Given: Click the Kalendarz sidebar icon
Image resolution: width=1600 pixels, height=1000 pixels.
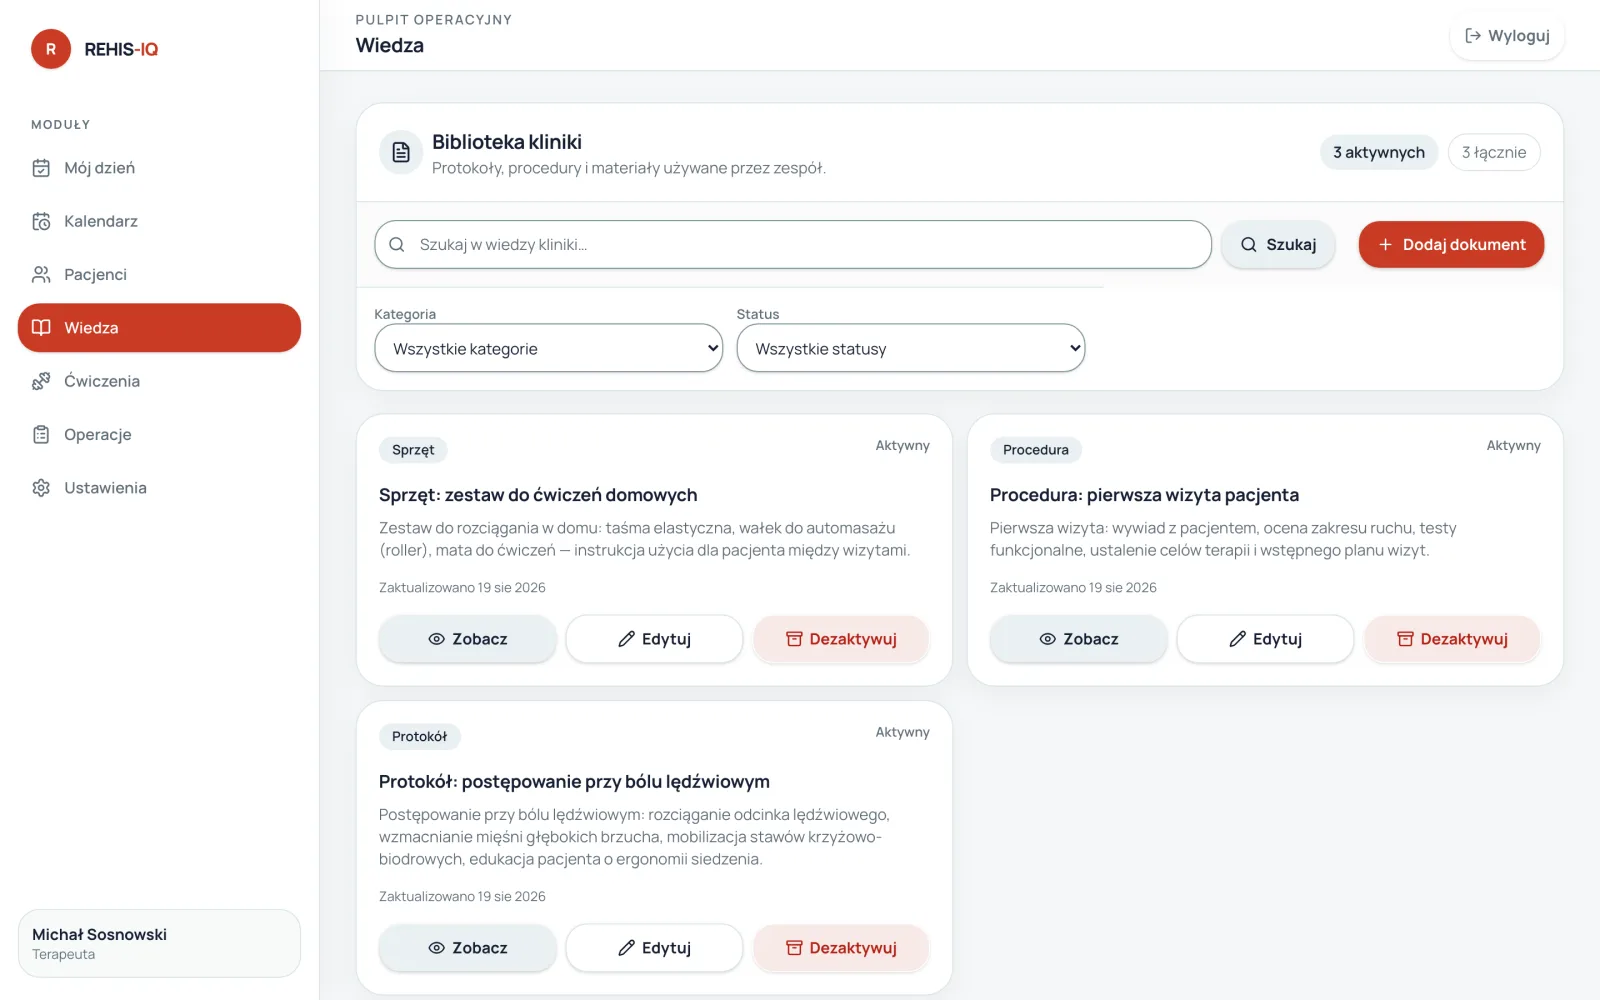Looking at the screenshot, I should pyautogui.click(x=41, y=221).
